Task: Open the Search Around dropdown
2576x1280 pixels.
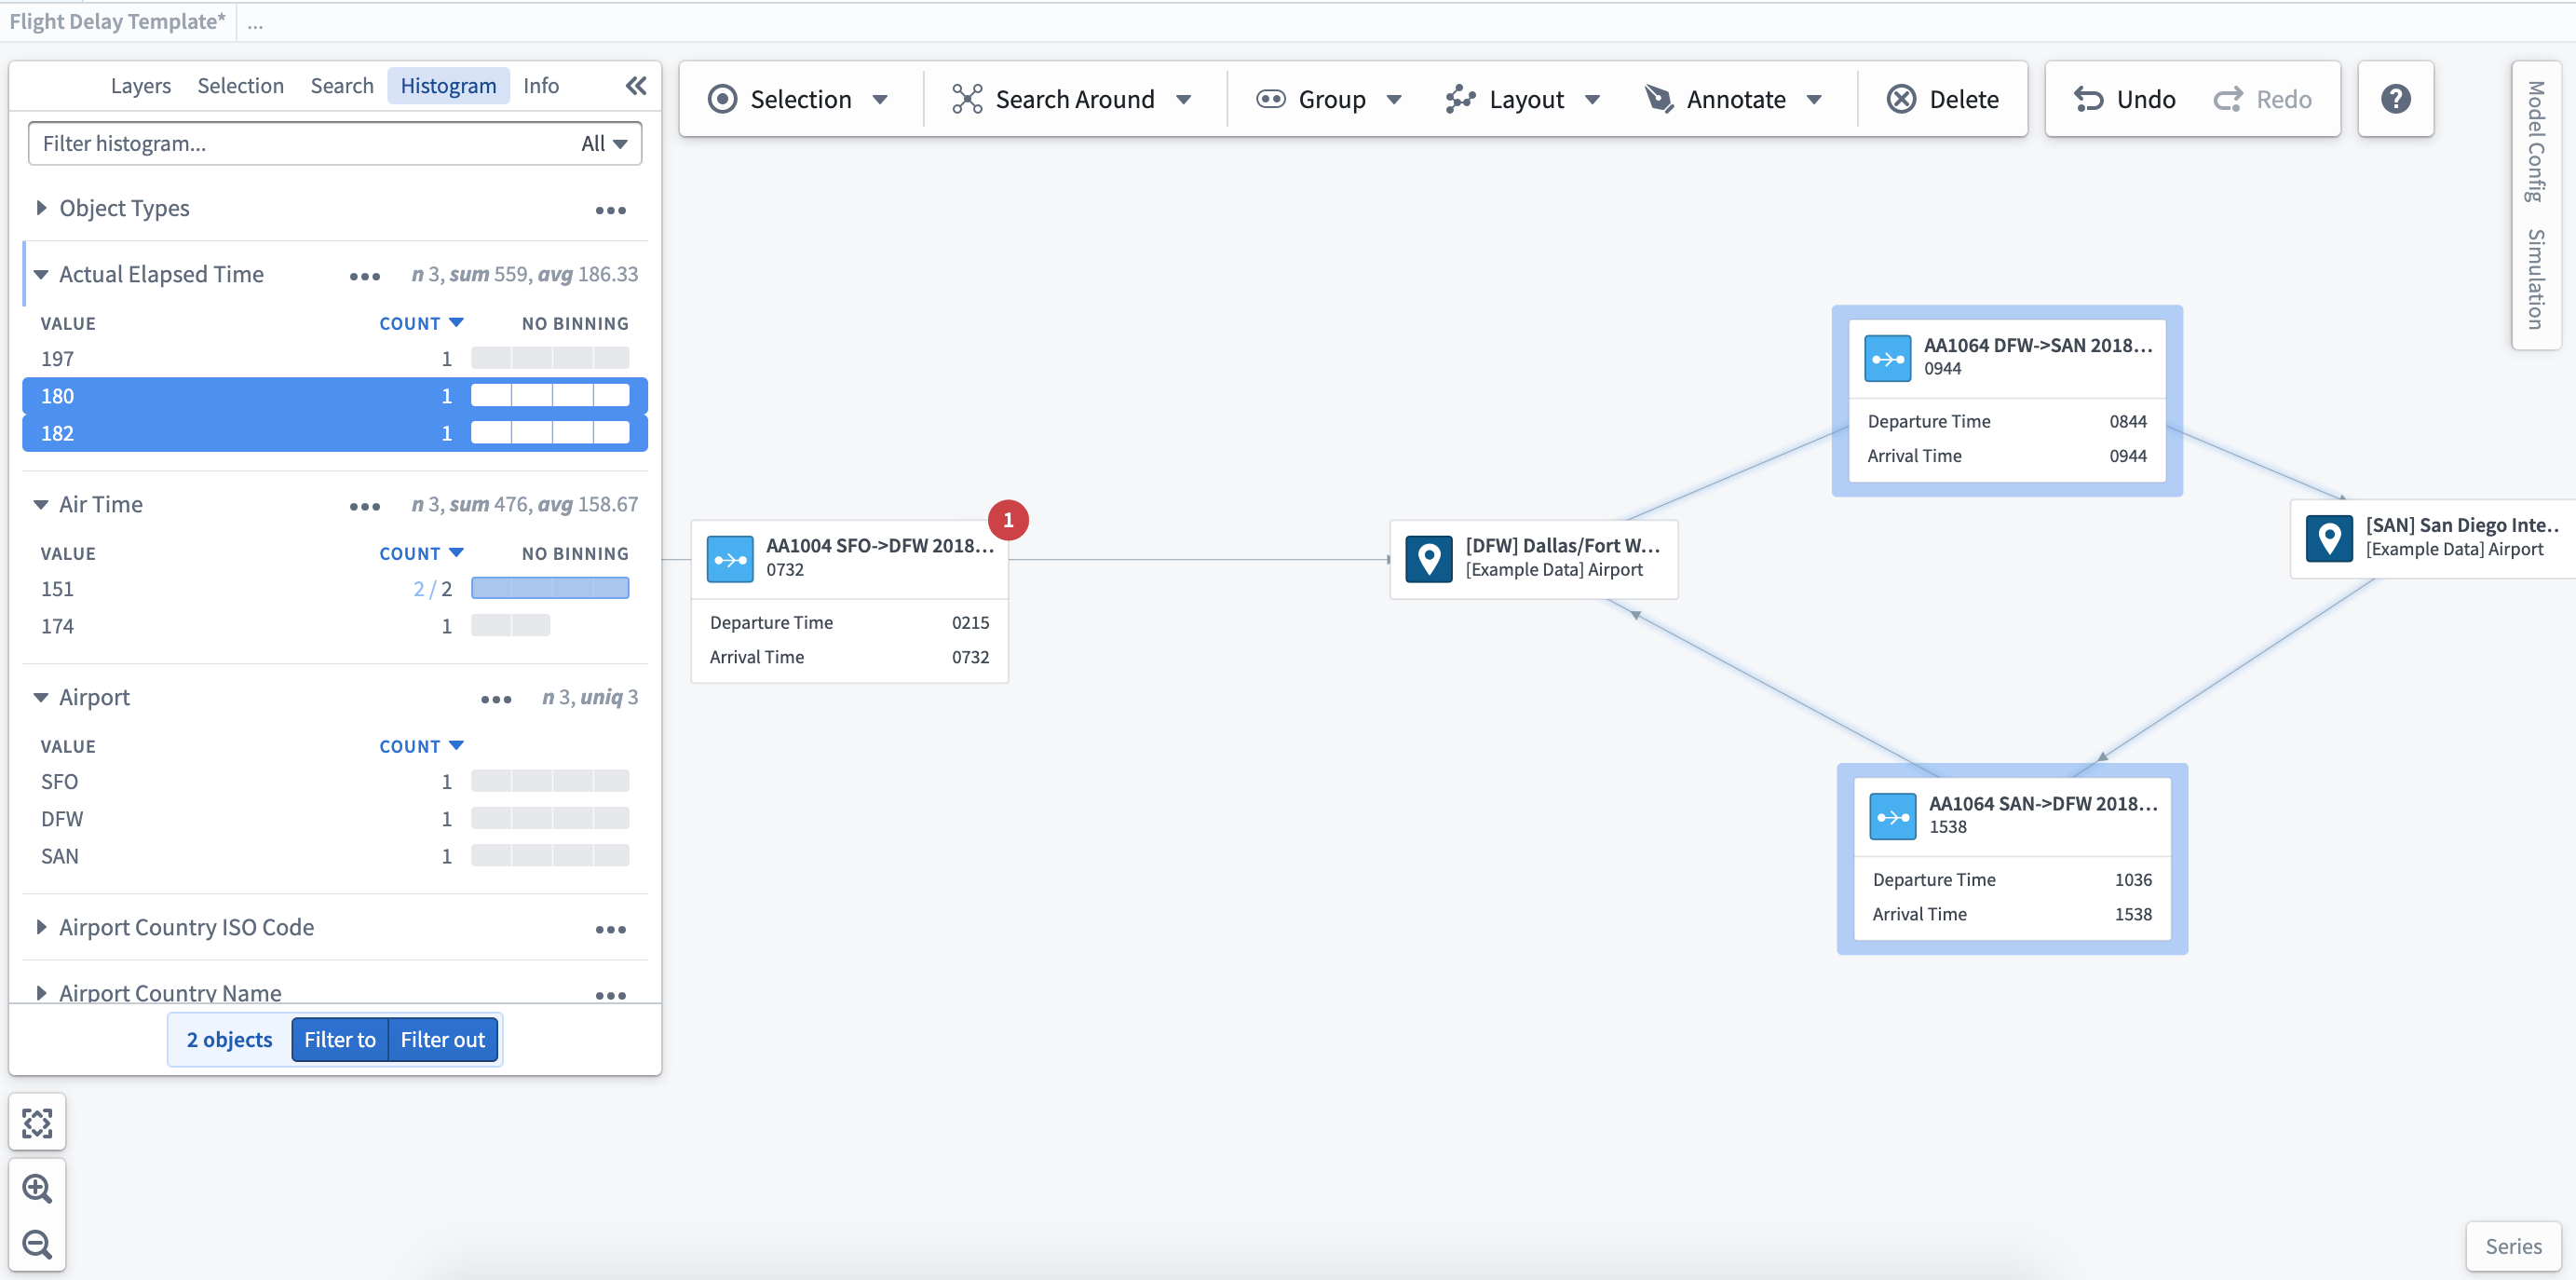Action: tap(1071, 99)
